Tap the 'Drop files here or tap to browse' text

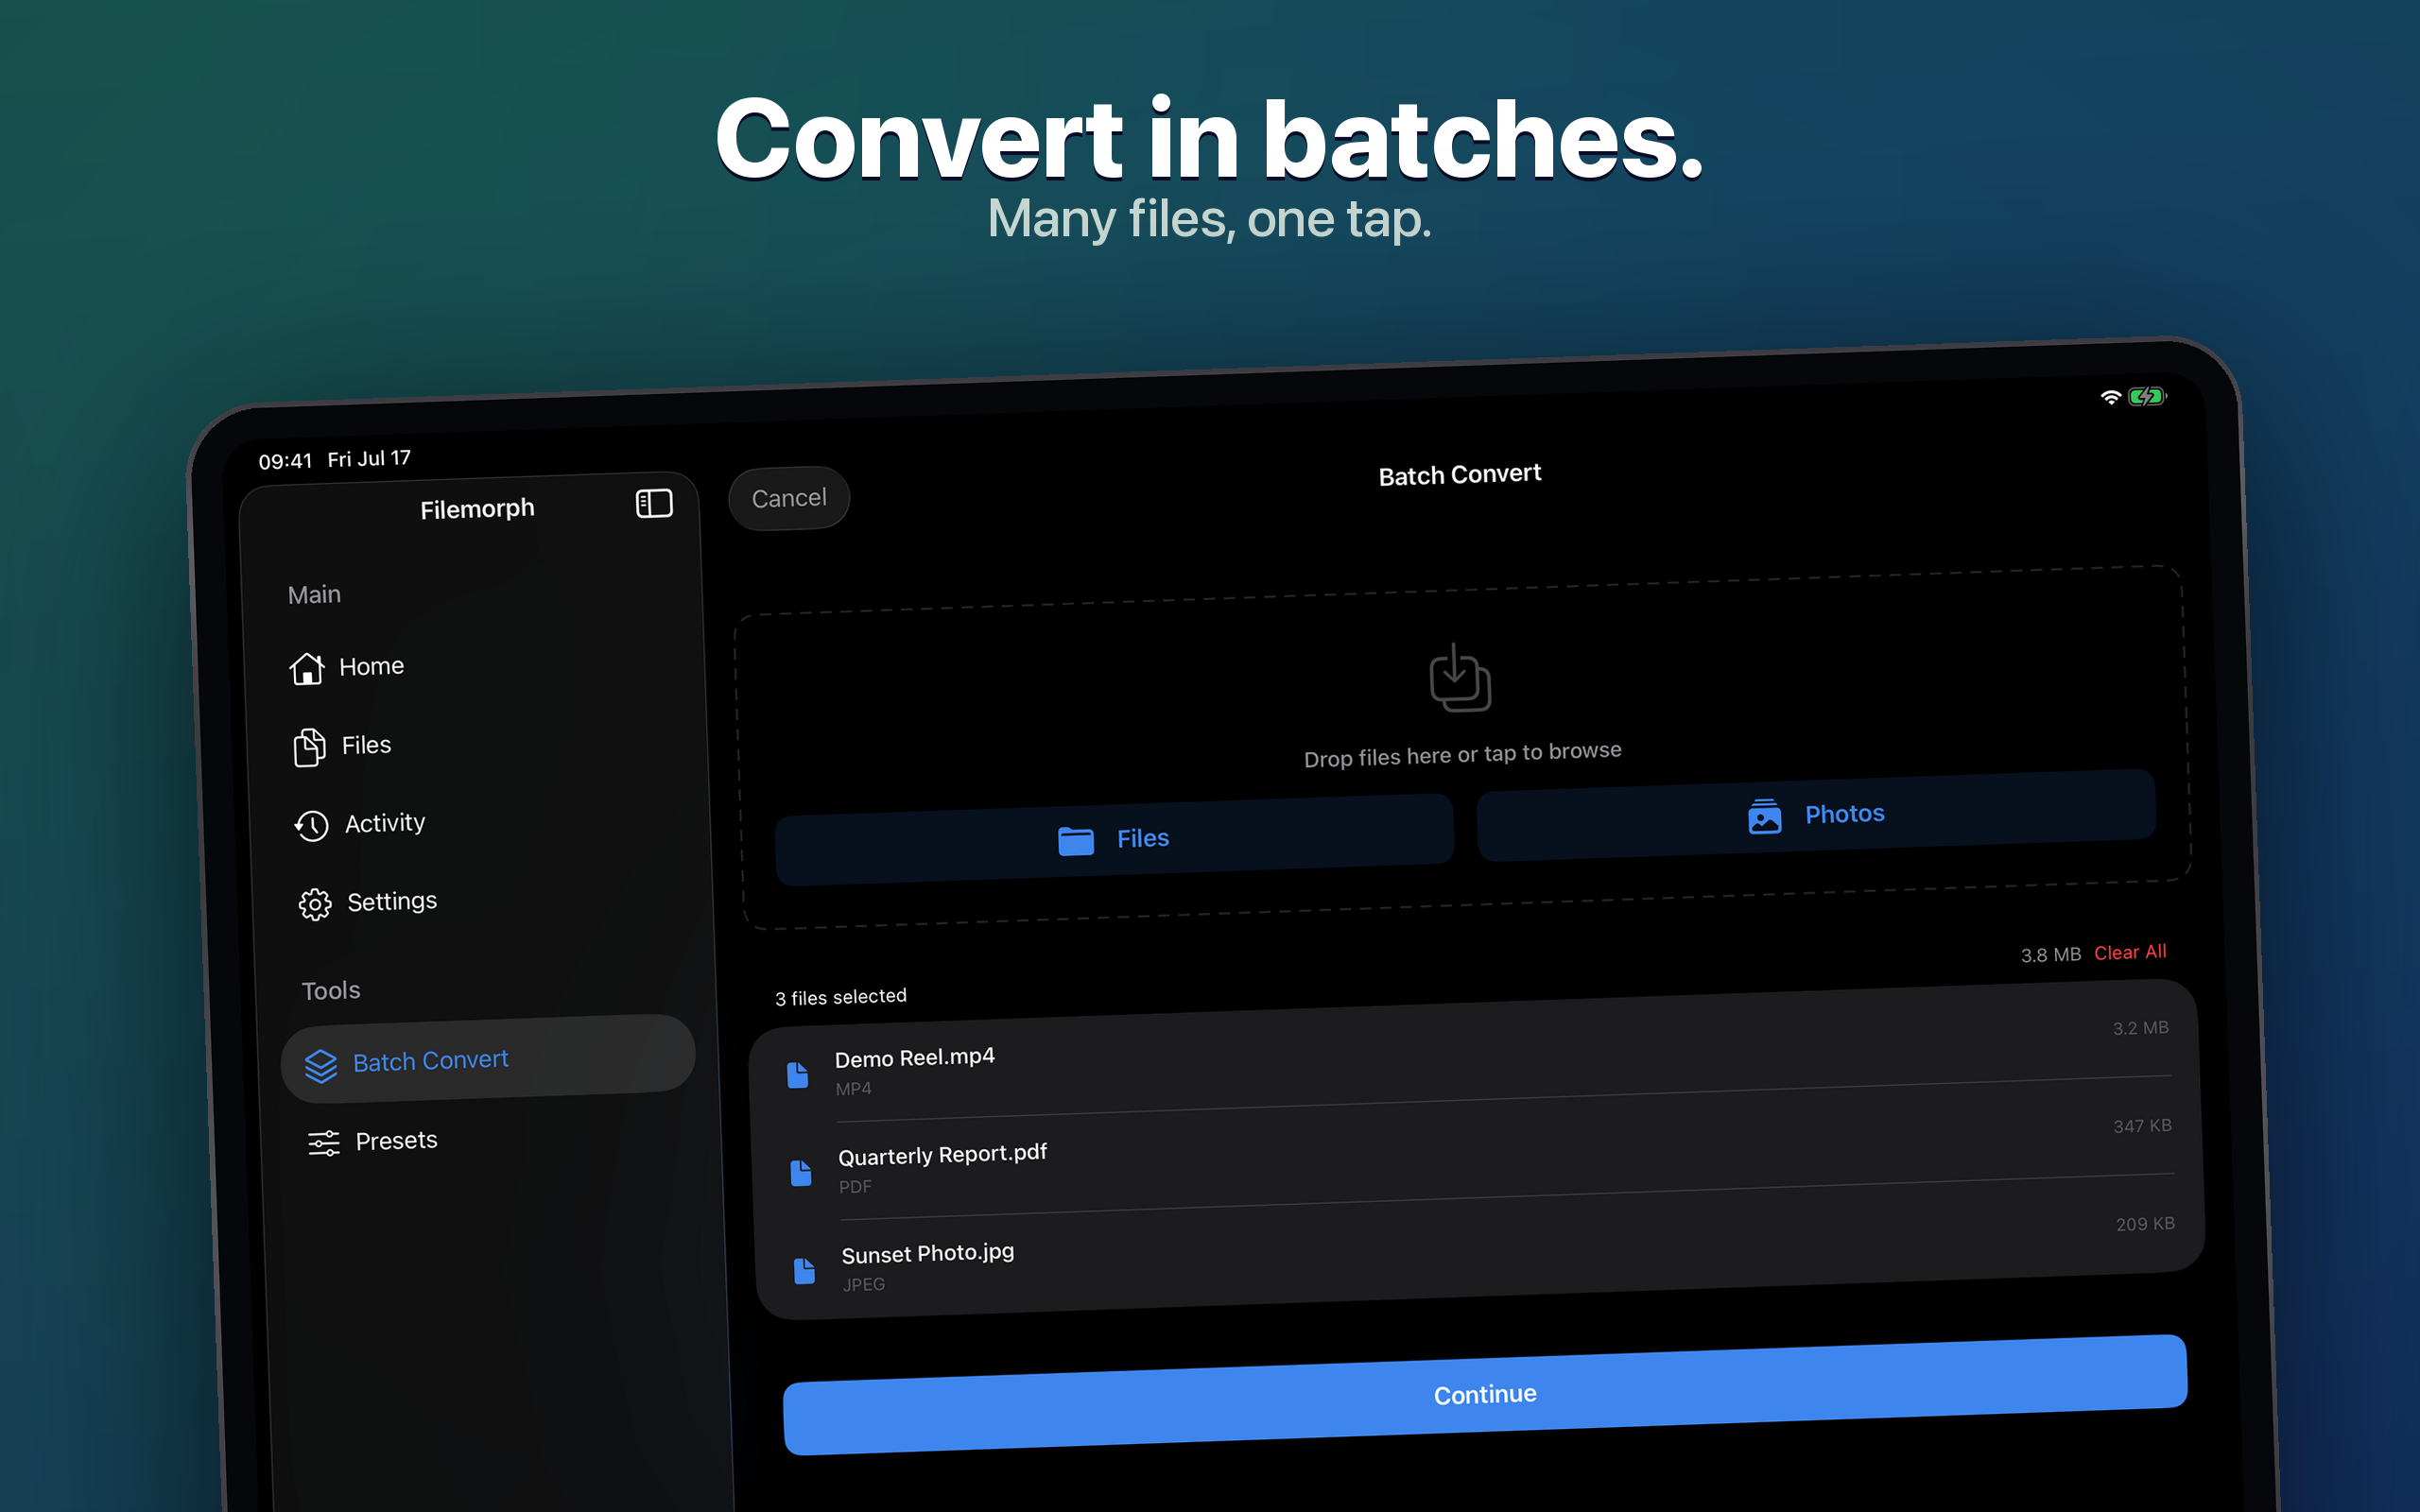1462,754
